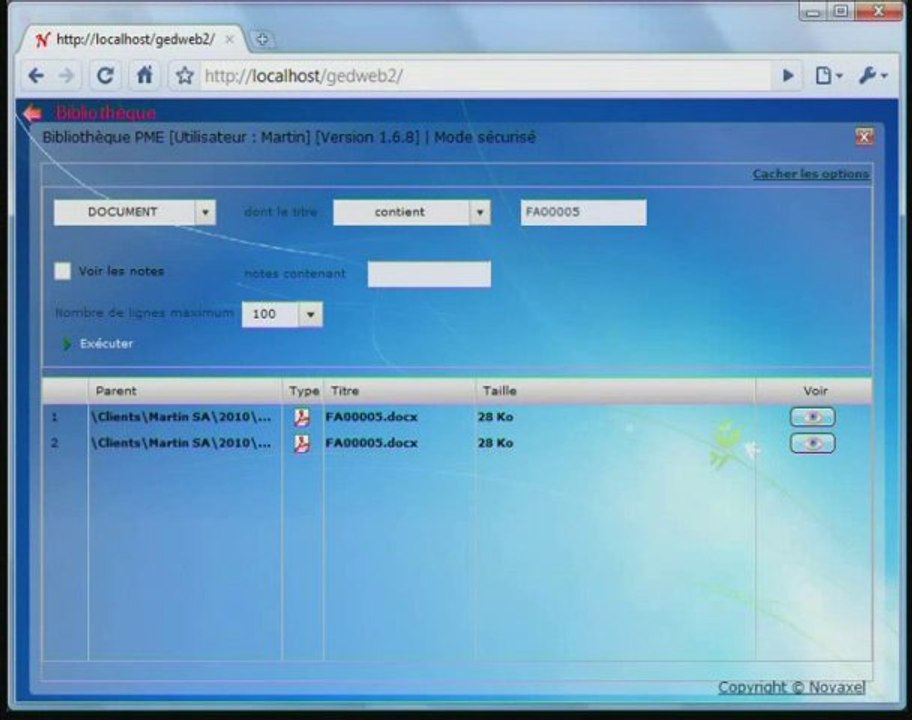Open the browser page menu icon

tap(828, 76)
